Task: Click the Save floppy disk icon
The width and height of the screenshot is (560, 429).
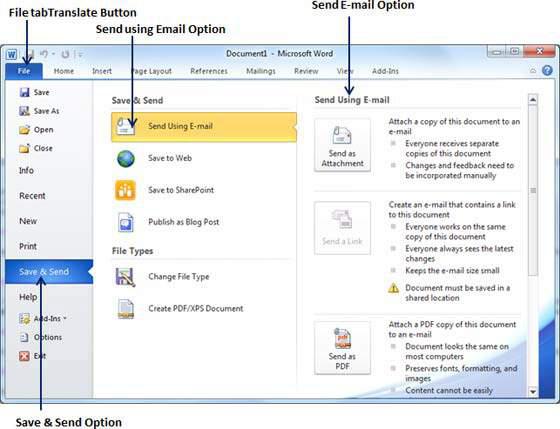Action: point(24,93)
